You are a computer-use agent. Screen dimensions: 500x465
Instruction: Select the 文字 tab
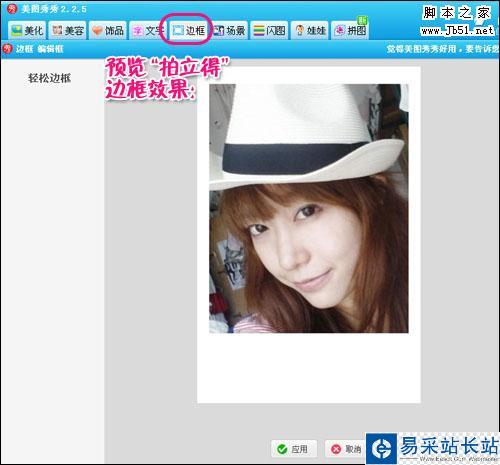(x=147, y=31)
